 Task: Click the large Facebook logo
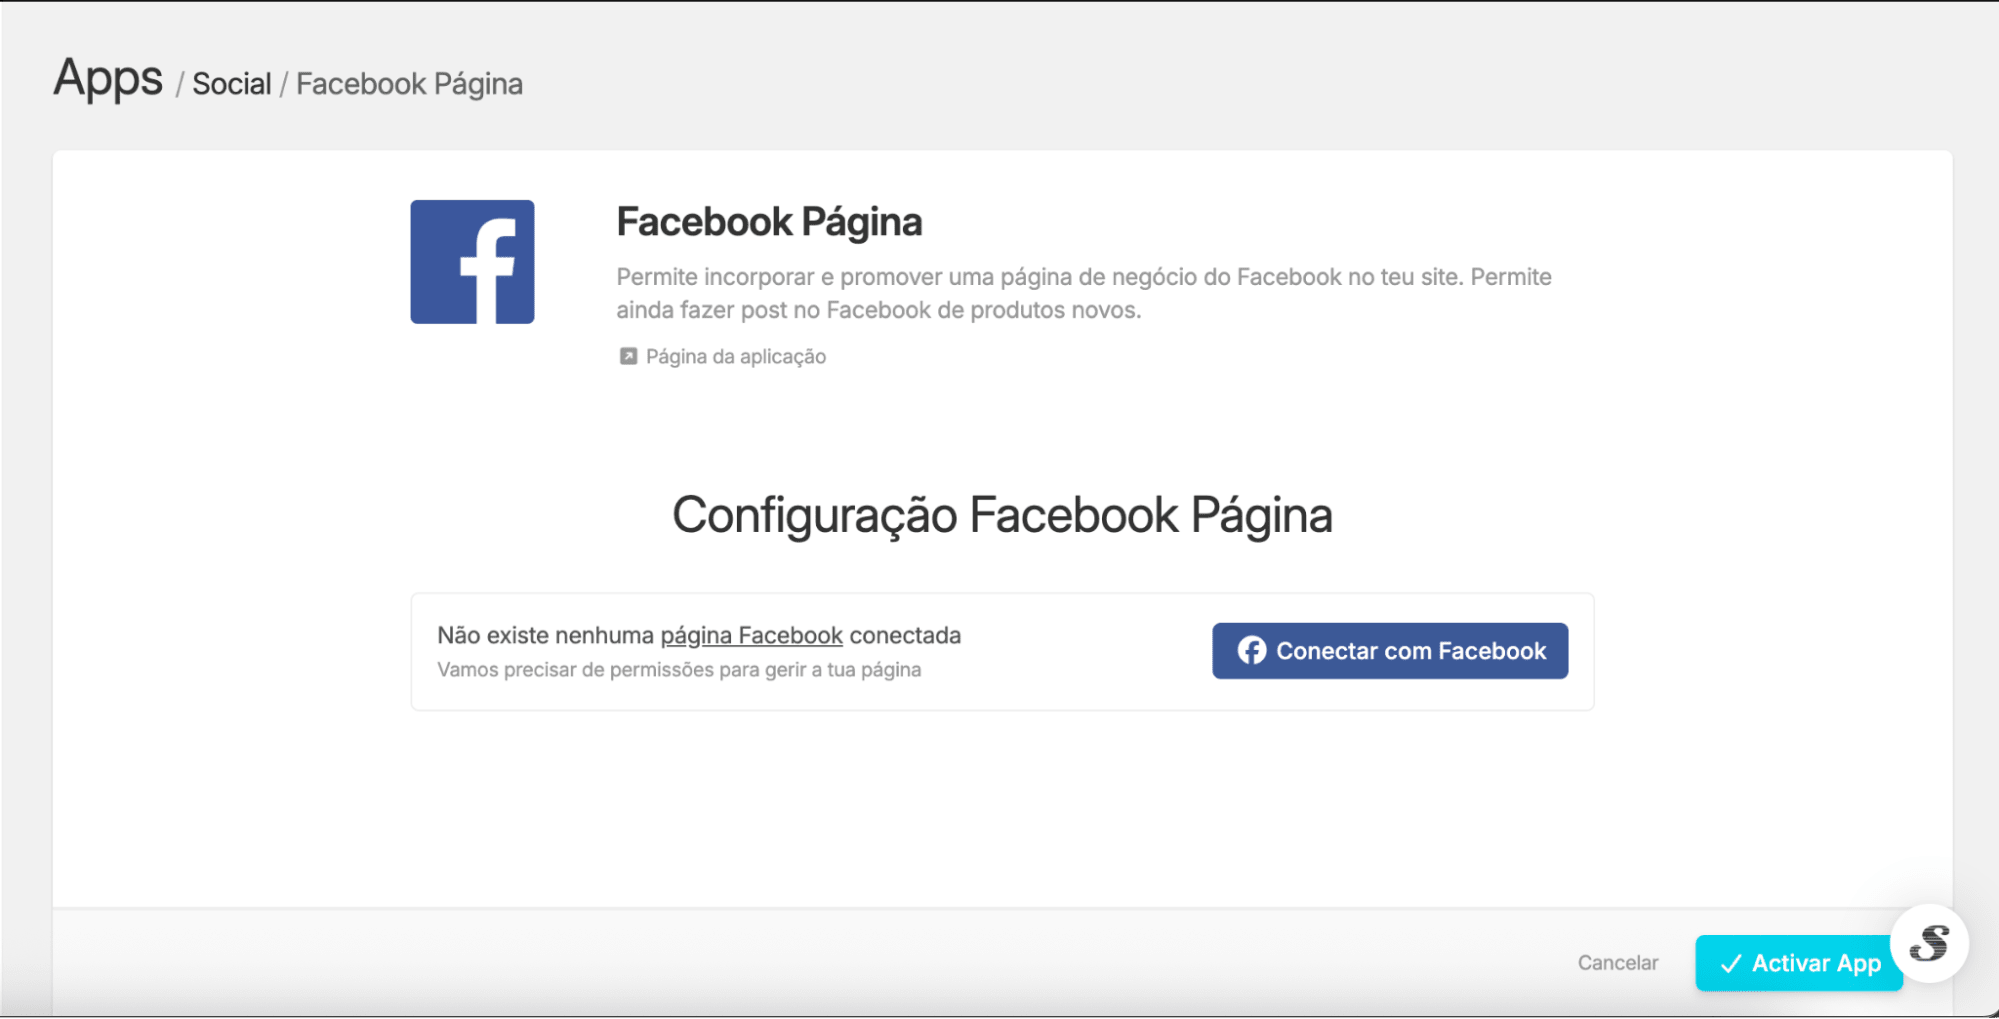[x=472, y=262]
